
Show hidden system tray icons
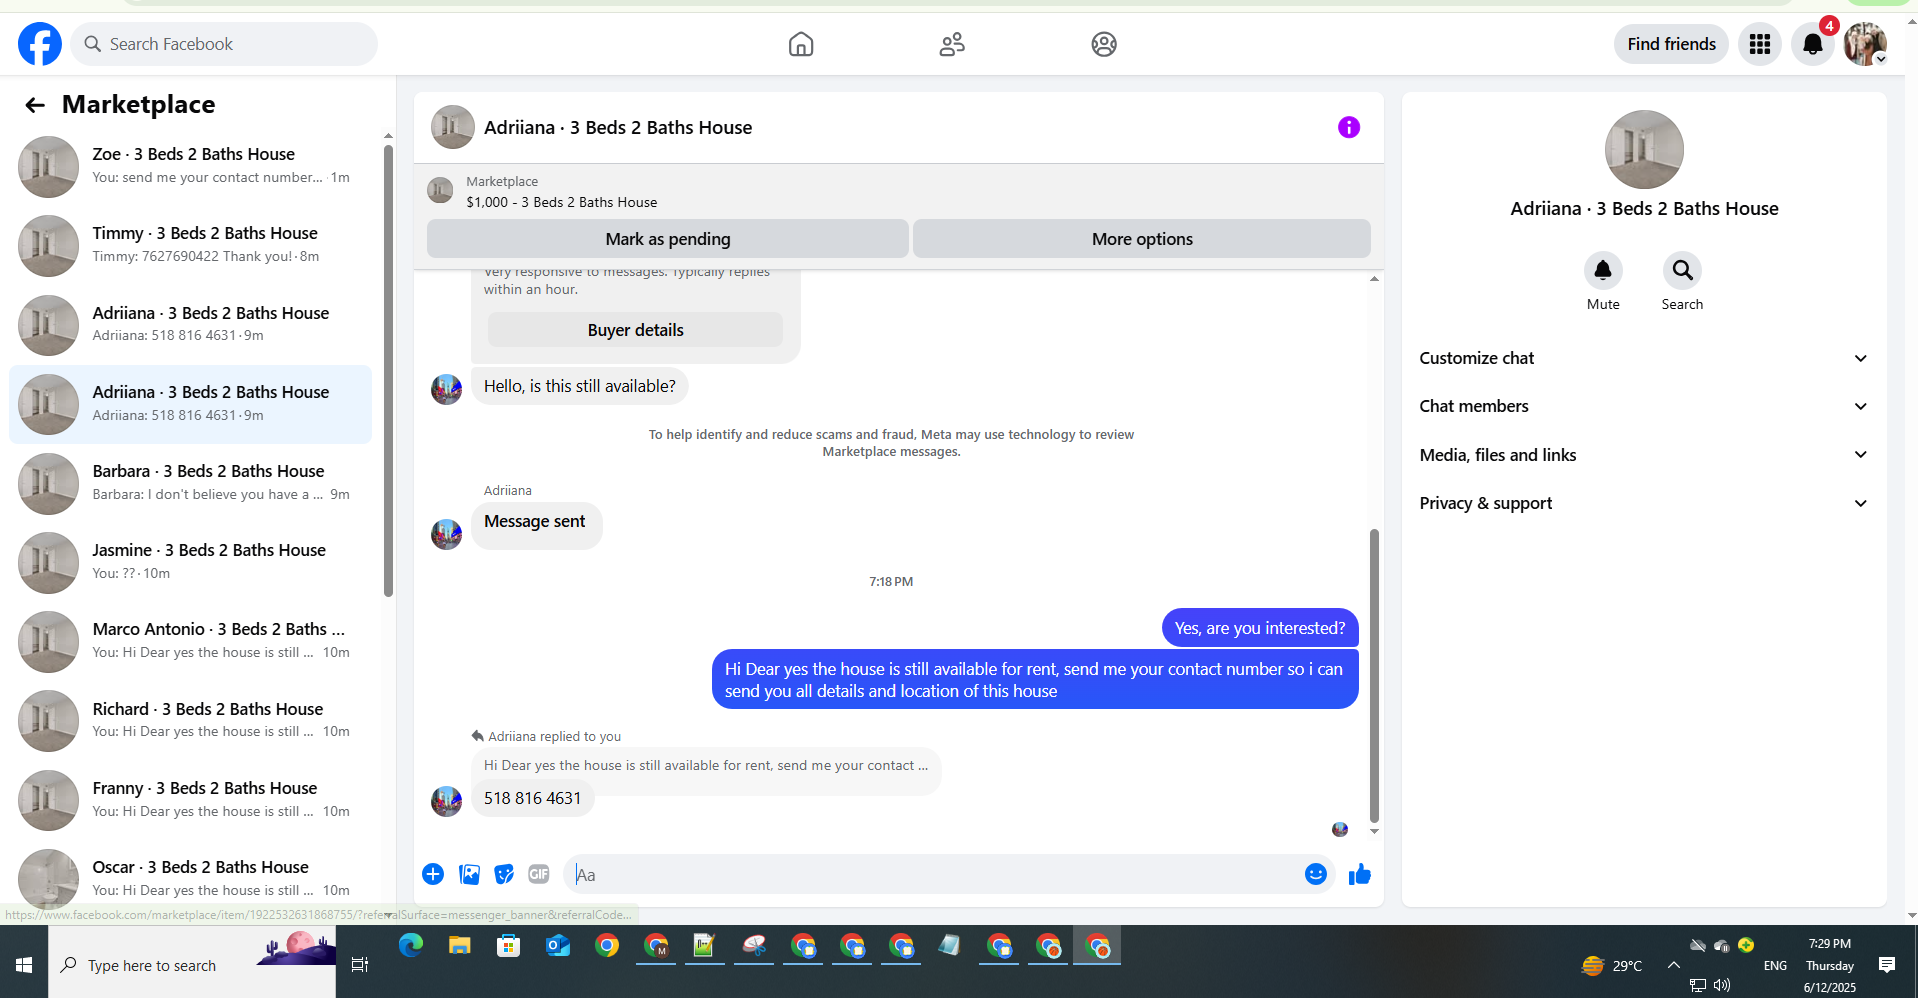click(x=1673, y=965)
